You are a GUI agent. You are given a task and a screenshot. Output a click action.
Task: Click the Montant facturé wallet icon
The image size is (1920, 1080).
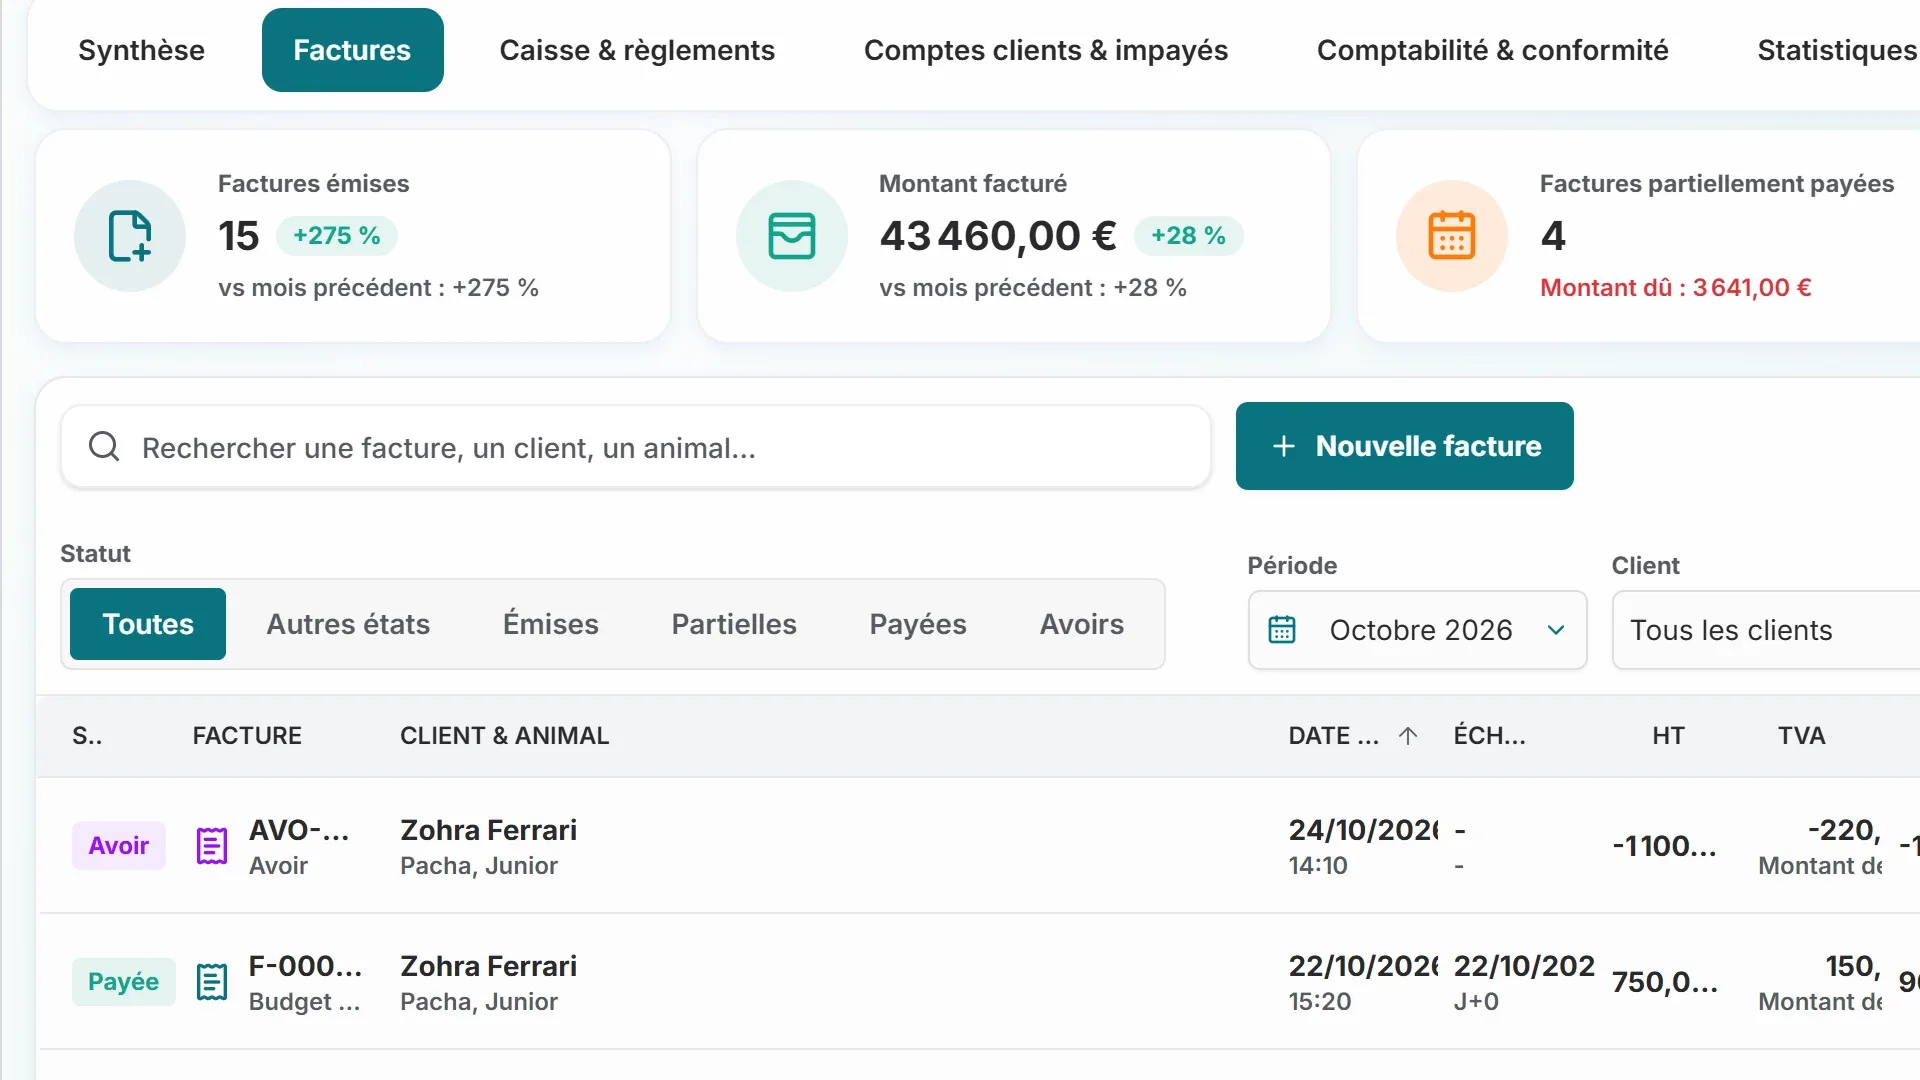[x=791, y=236]
